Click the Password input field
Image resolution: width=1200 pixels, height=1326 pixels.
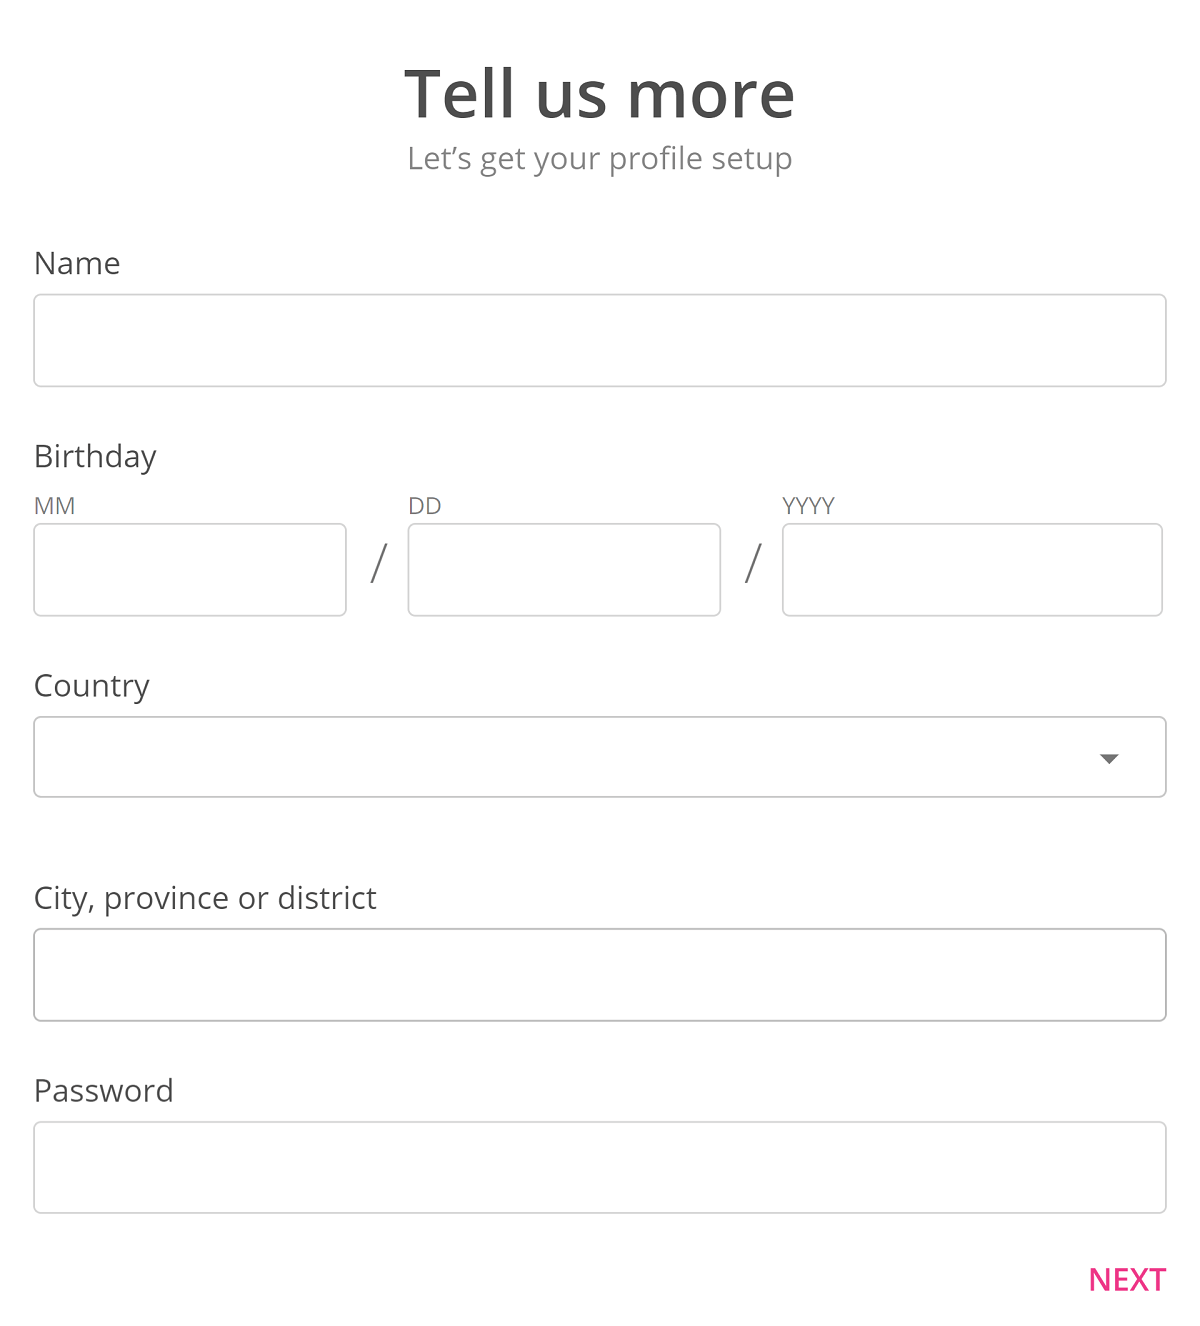click(x=600, y=1167)
